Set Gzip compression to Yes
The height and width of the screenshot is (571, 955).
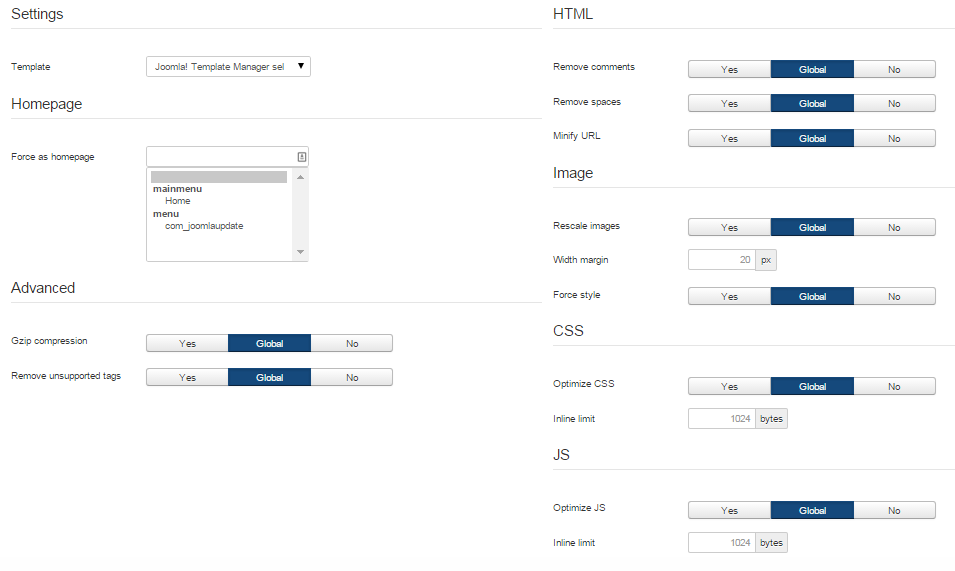(187, 344)
